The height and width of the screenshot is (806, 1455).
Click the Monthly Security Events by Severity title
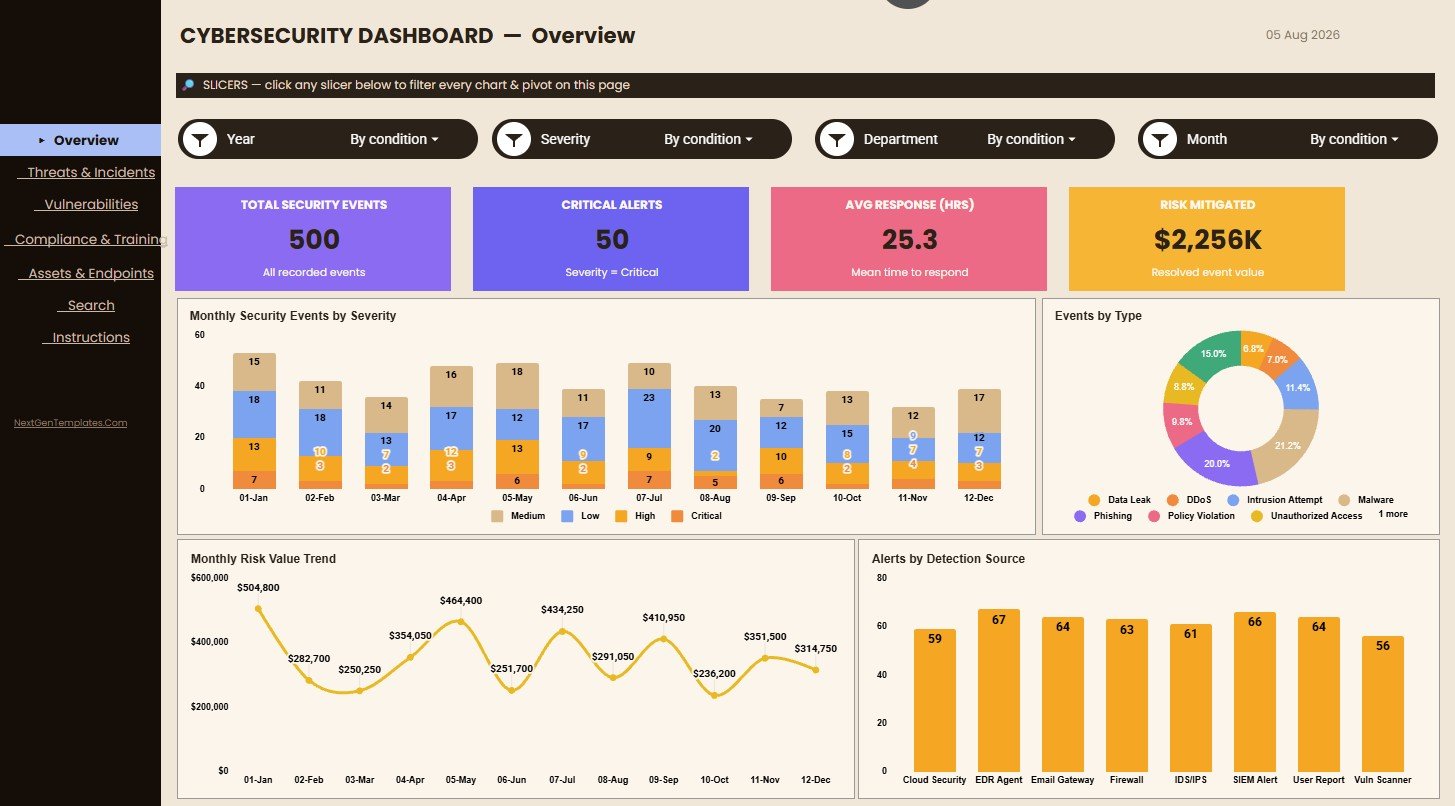coord(293,316)
